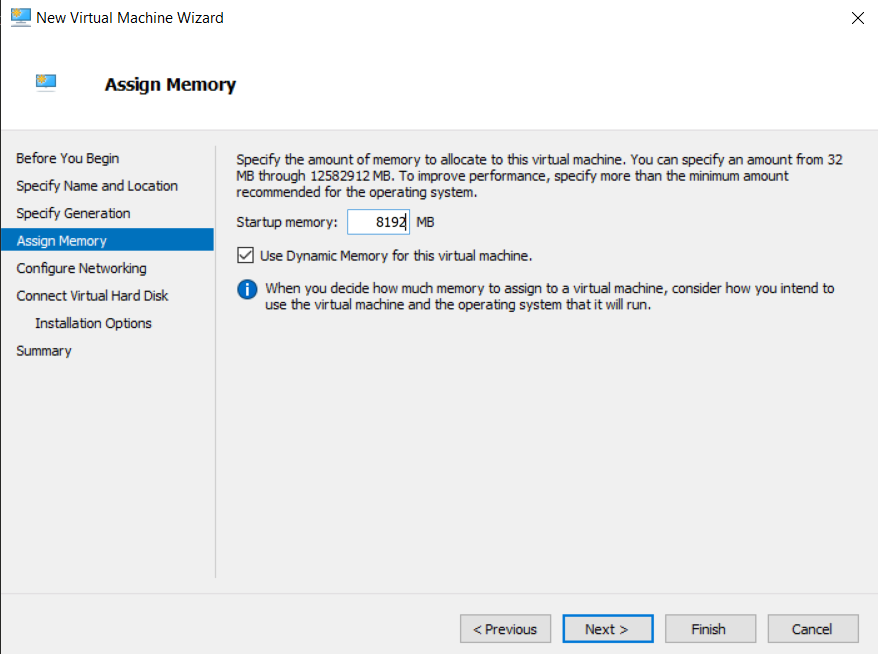Jump to Configure Networking step
878x654 pixels.
pos(81,268)
